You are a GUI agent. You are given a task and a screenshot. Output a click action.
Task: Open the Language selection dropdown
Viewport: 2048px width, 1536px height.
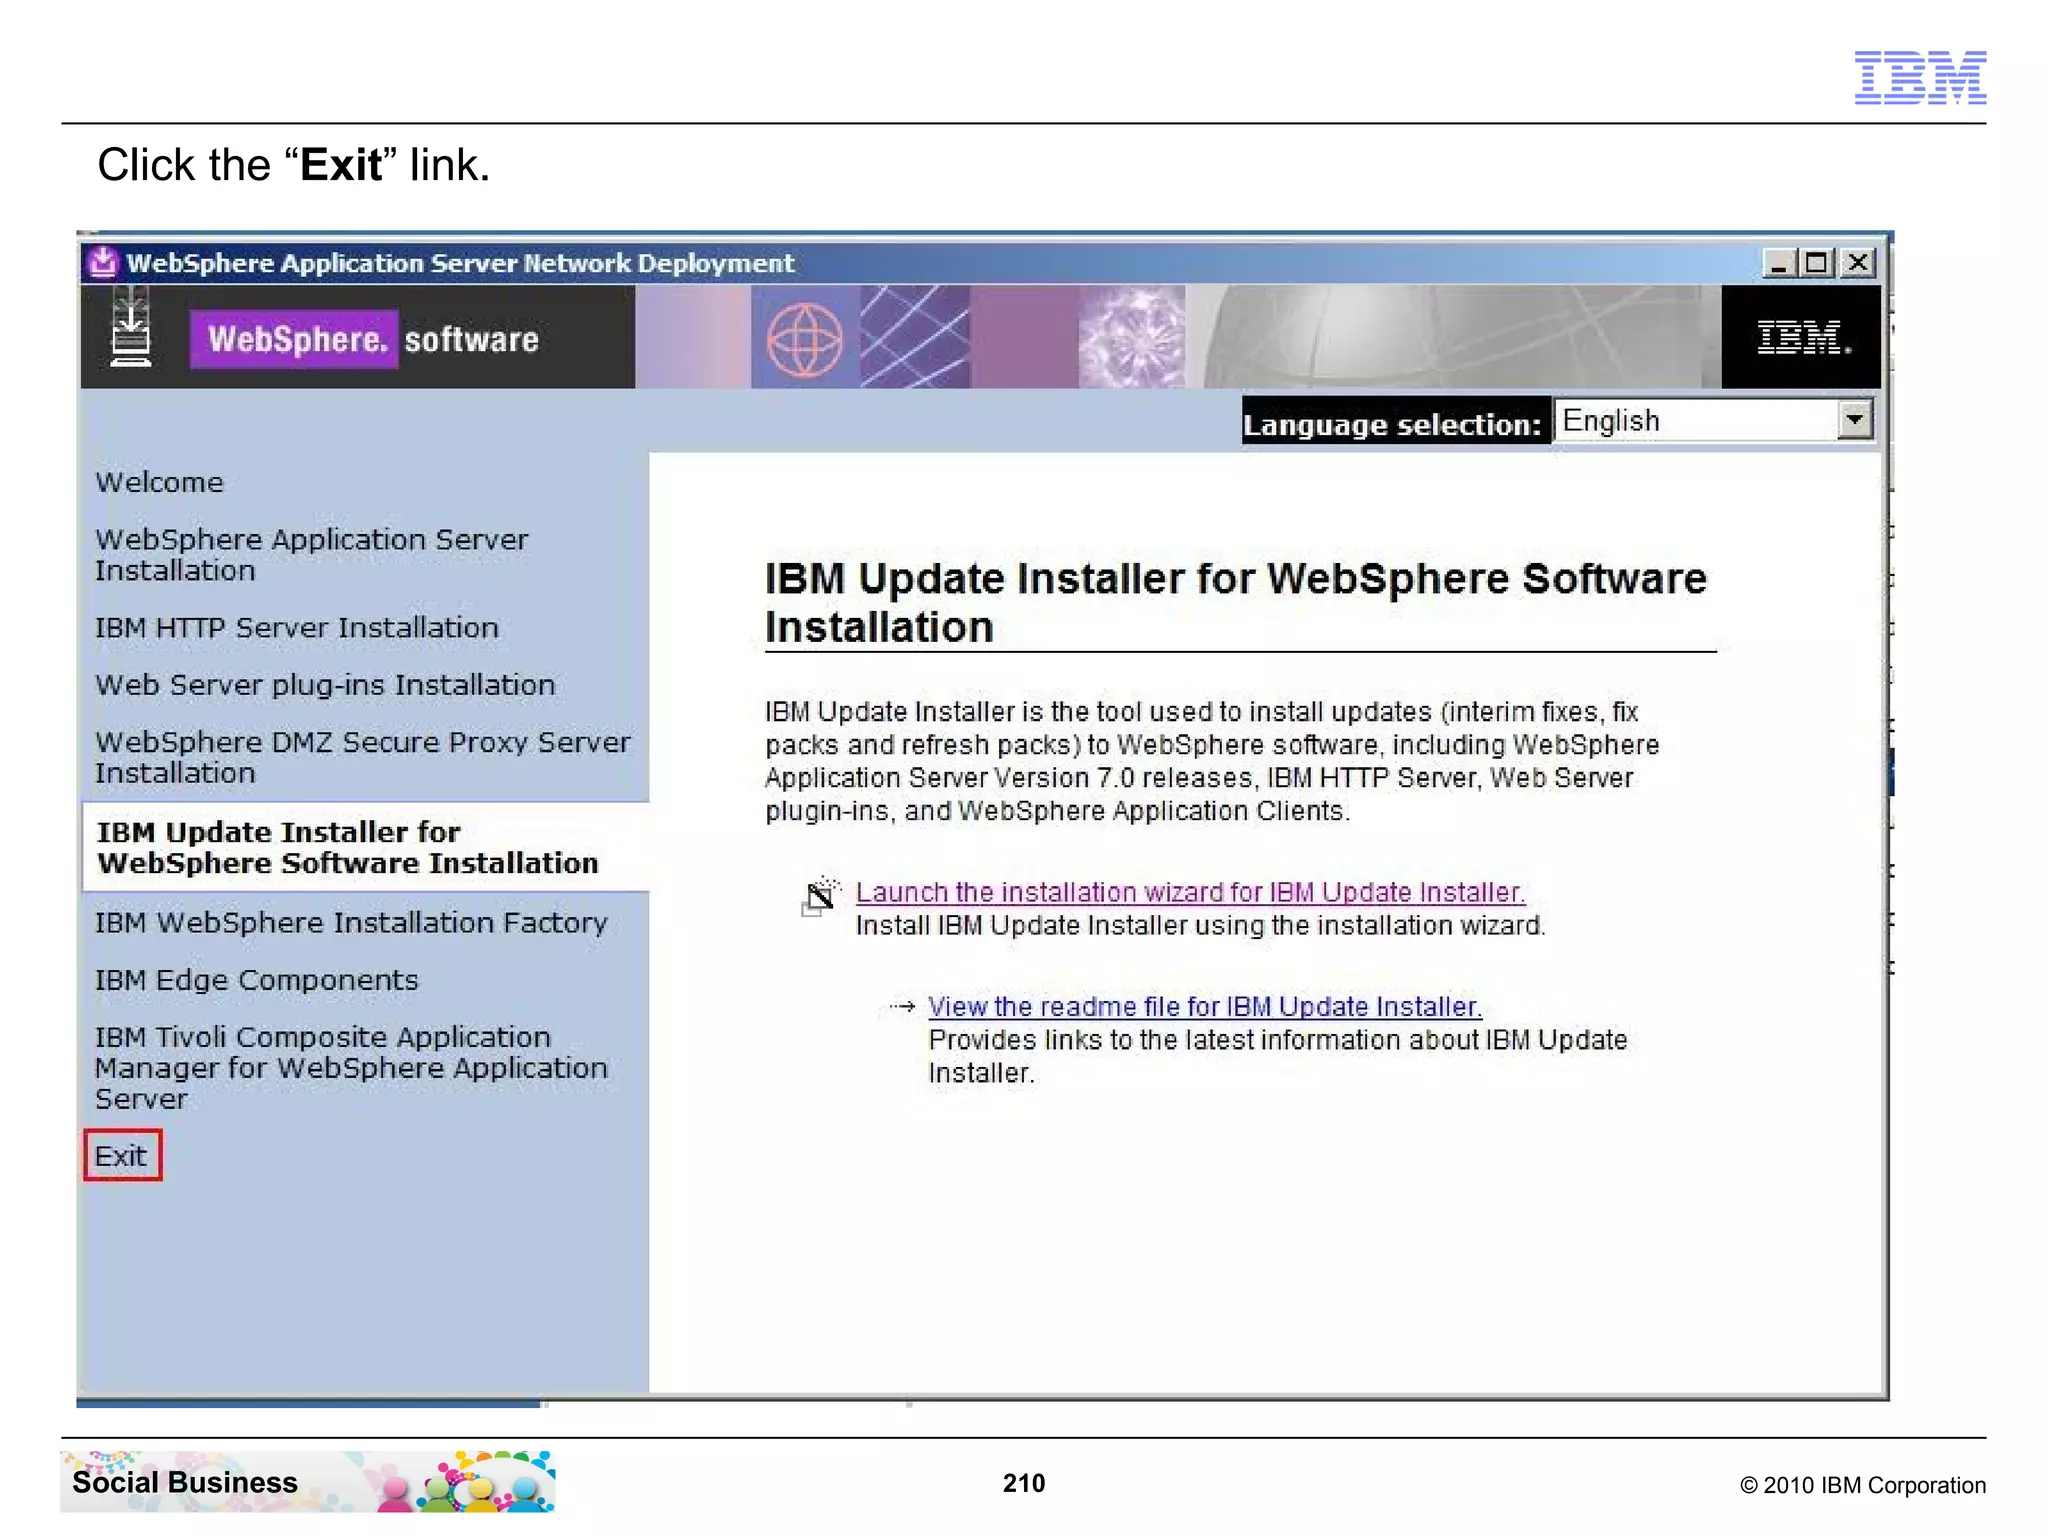pos(1712,420)
